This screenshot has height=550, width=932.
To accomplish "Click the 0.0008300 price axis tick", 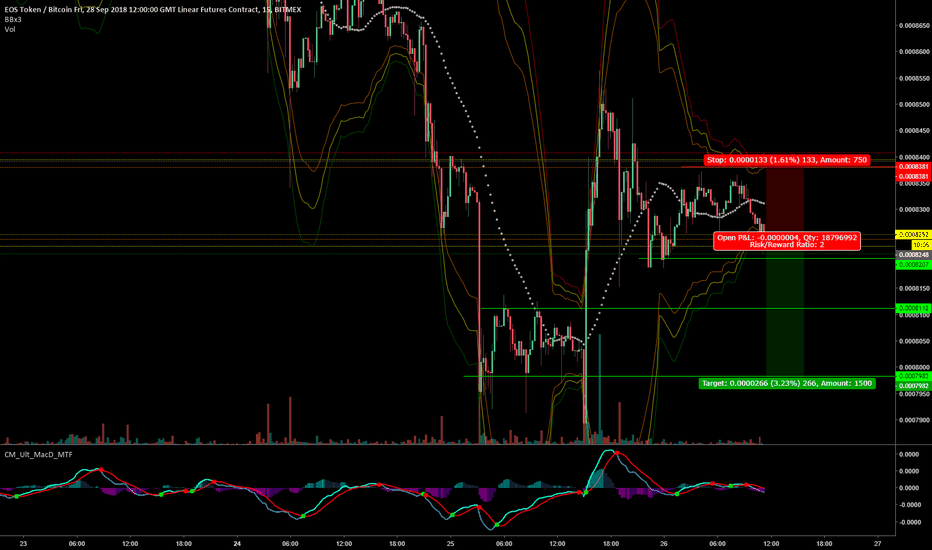I will [x=914, y=209].
